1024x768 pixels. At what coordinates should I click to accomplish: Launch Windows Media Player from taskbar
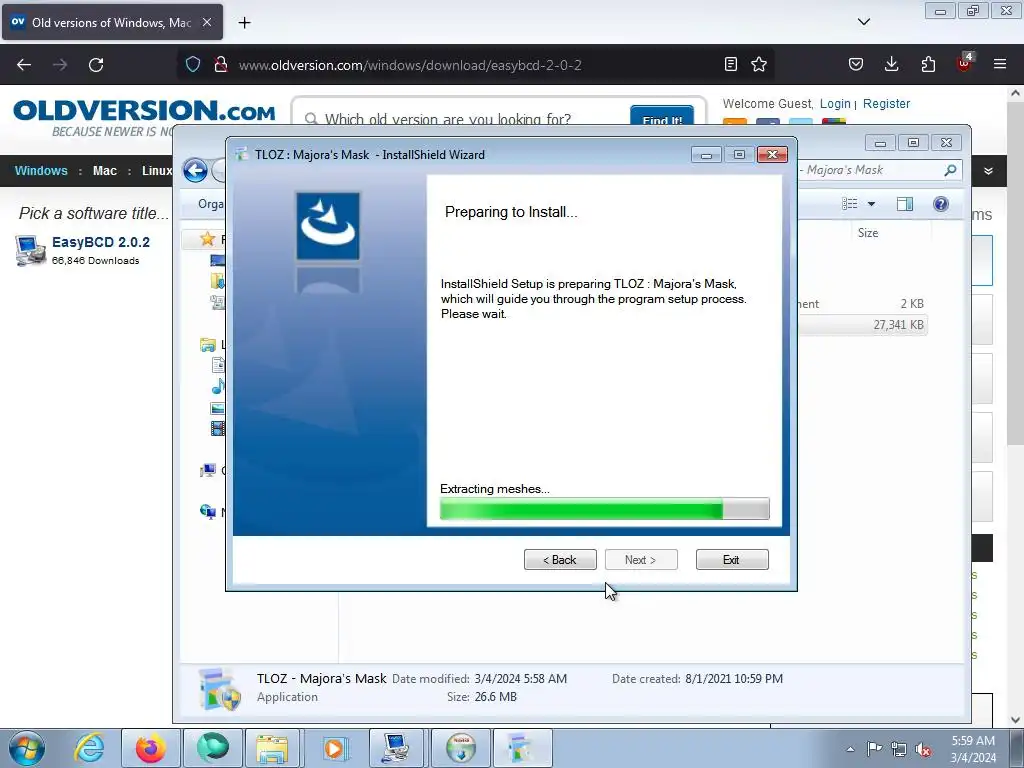click(x=334, y=748)
